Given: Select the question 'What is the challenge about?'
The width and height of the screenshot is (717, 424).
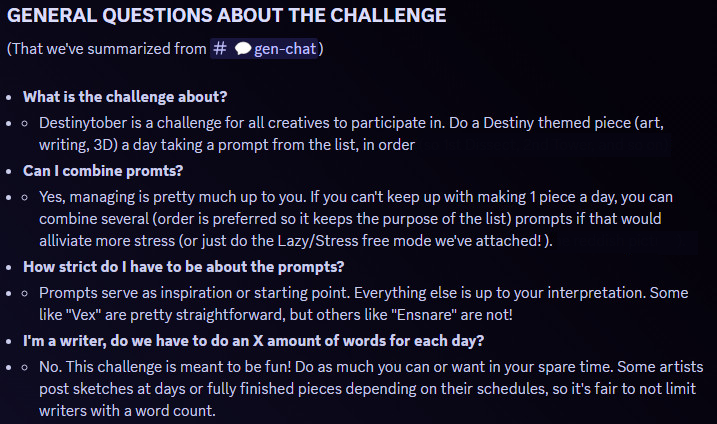Looking at the screenshot, I should pyautogui.click(x=125, y=97).
